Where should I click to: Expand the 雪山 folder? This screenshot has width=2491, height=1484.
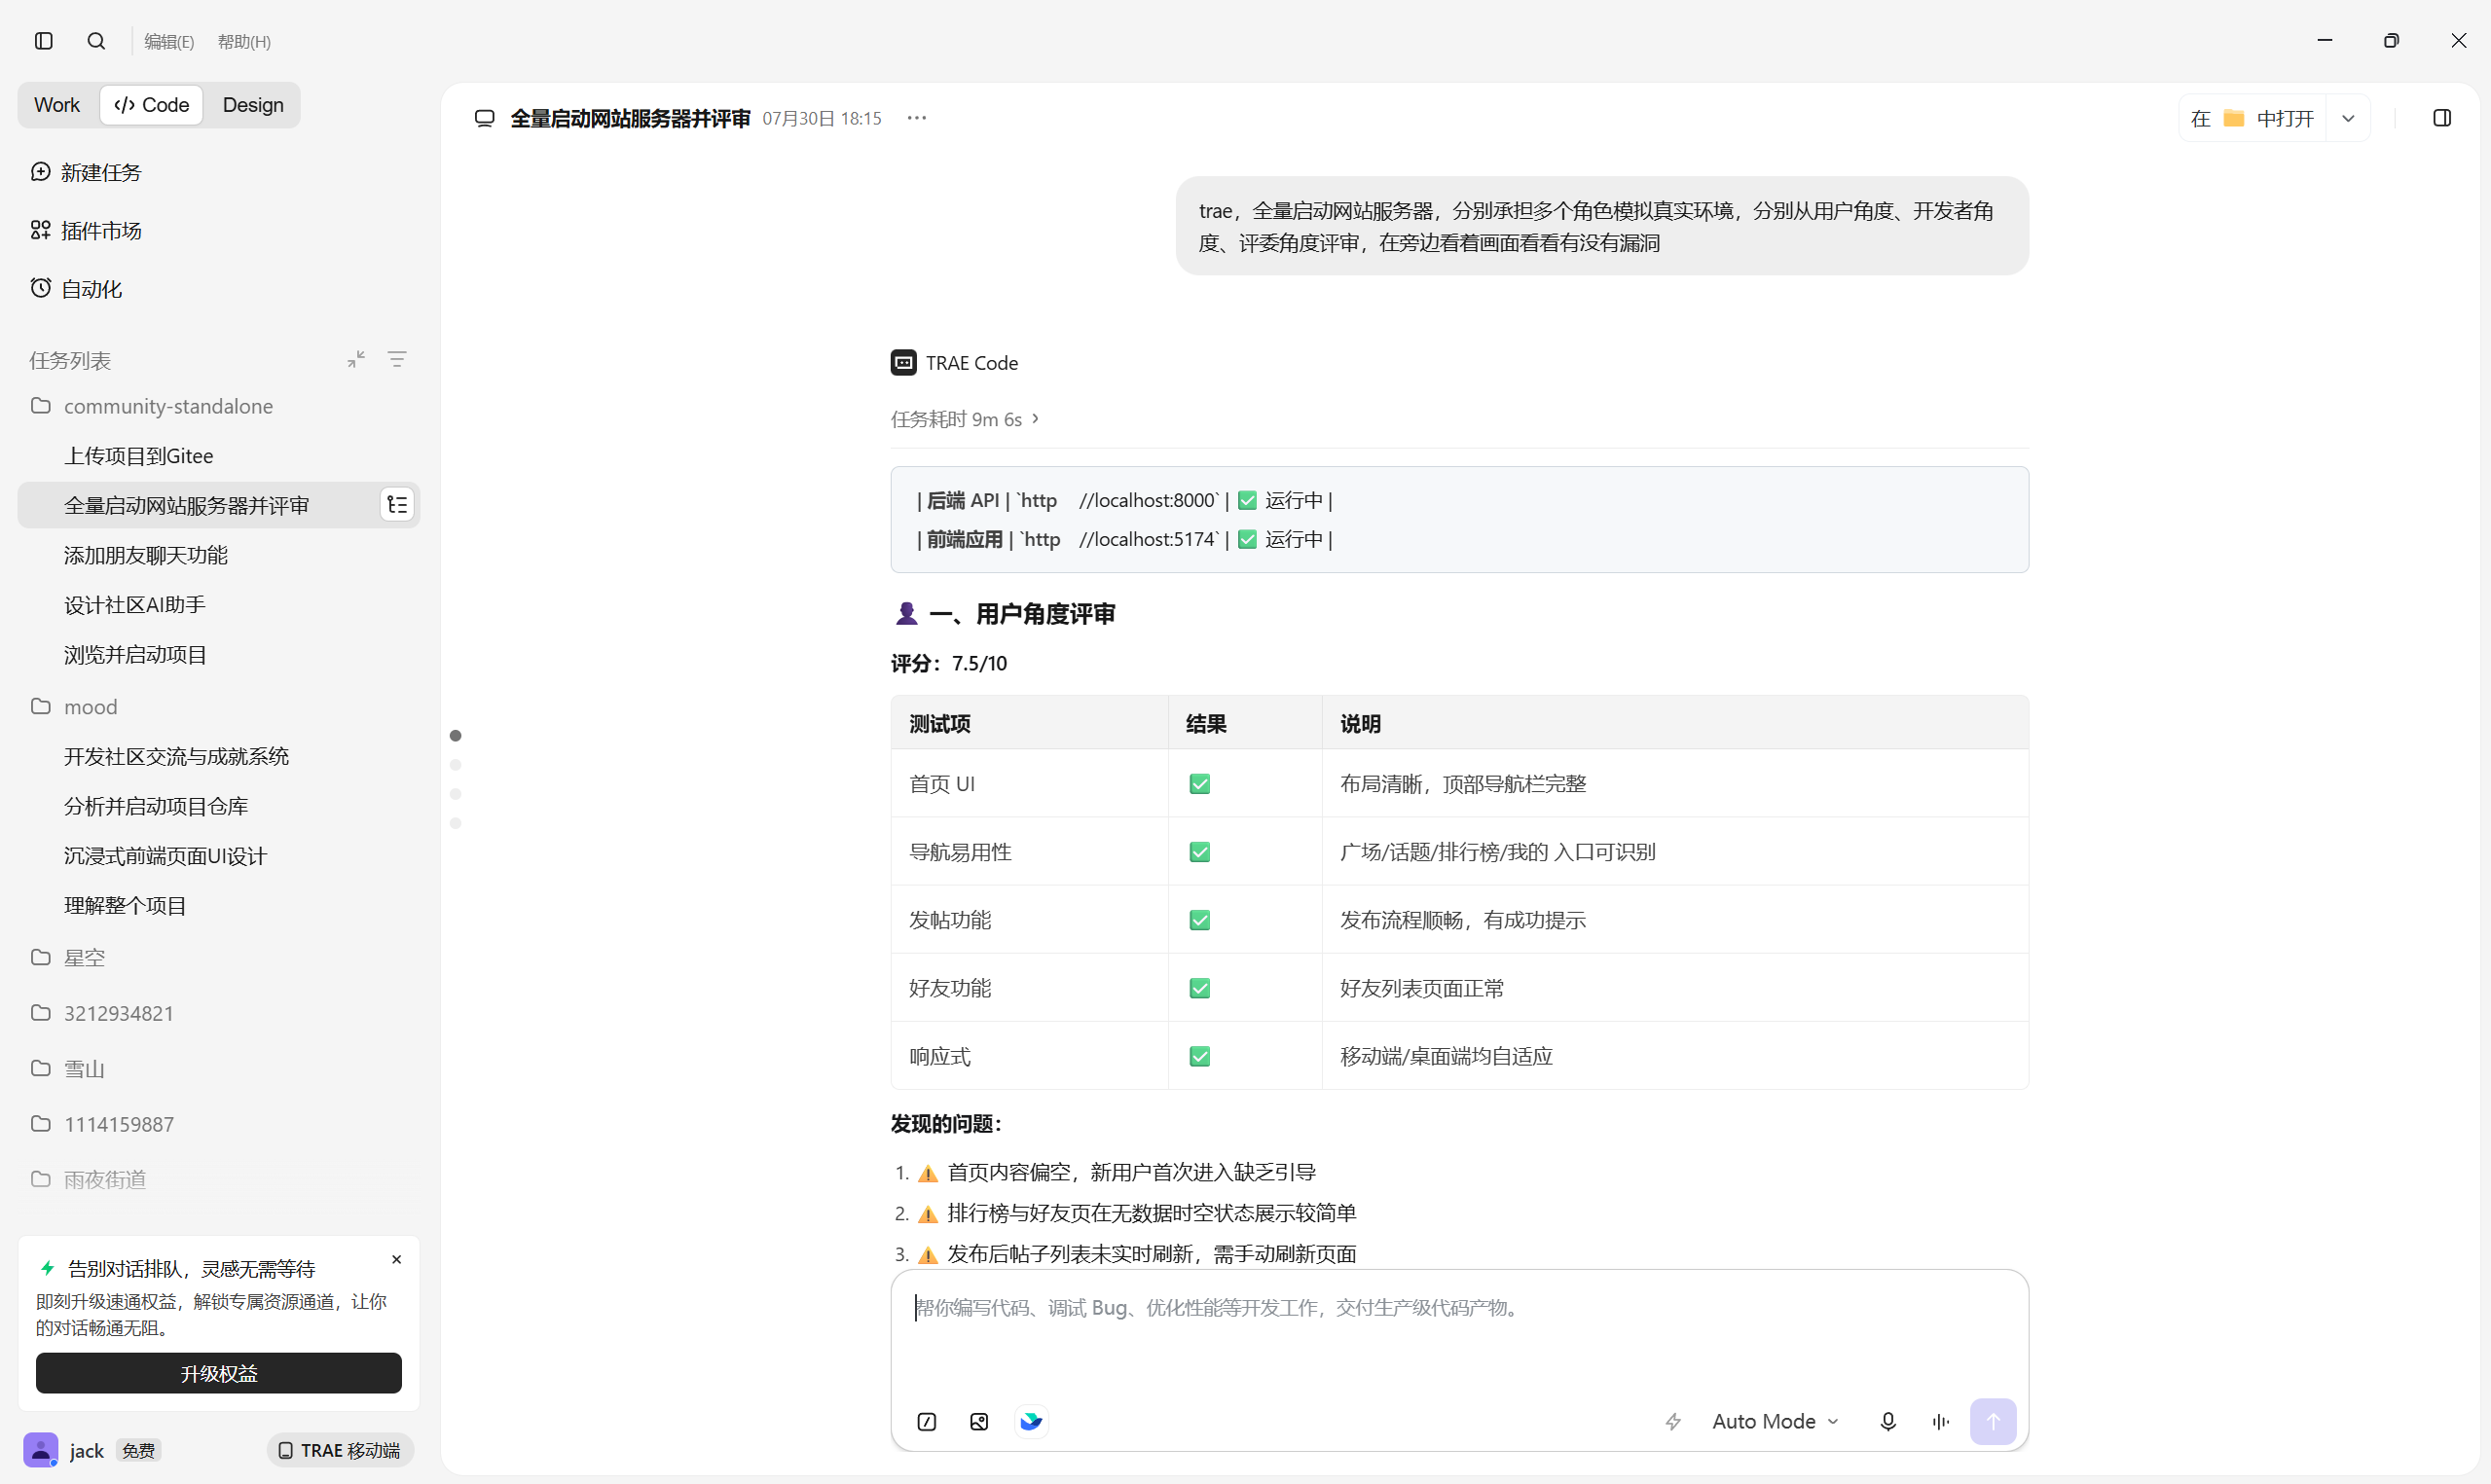tap(219, 1069)
